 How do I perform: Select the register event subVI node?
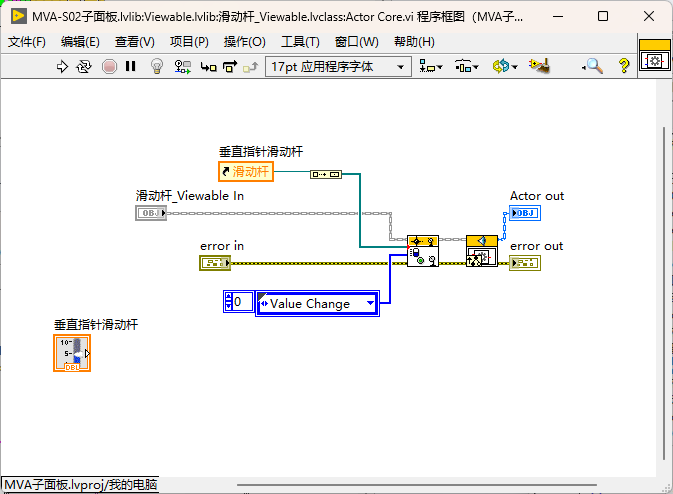pyautogui.click(x=423, y=251)
